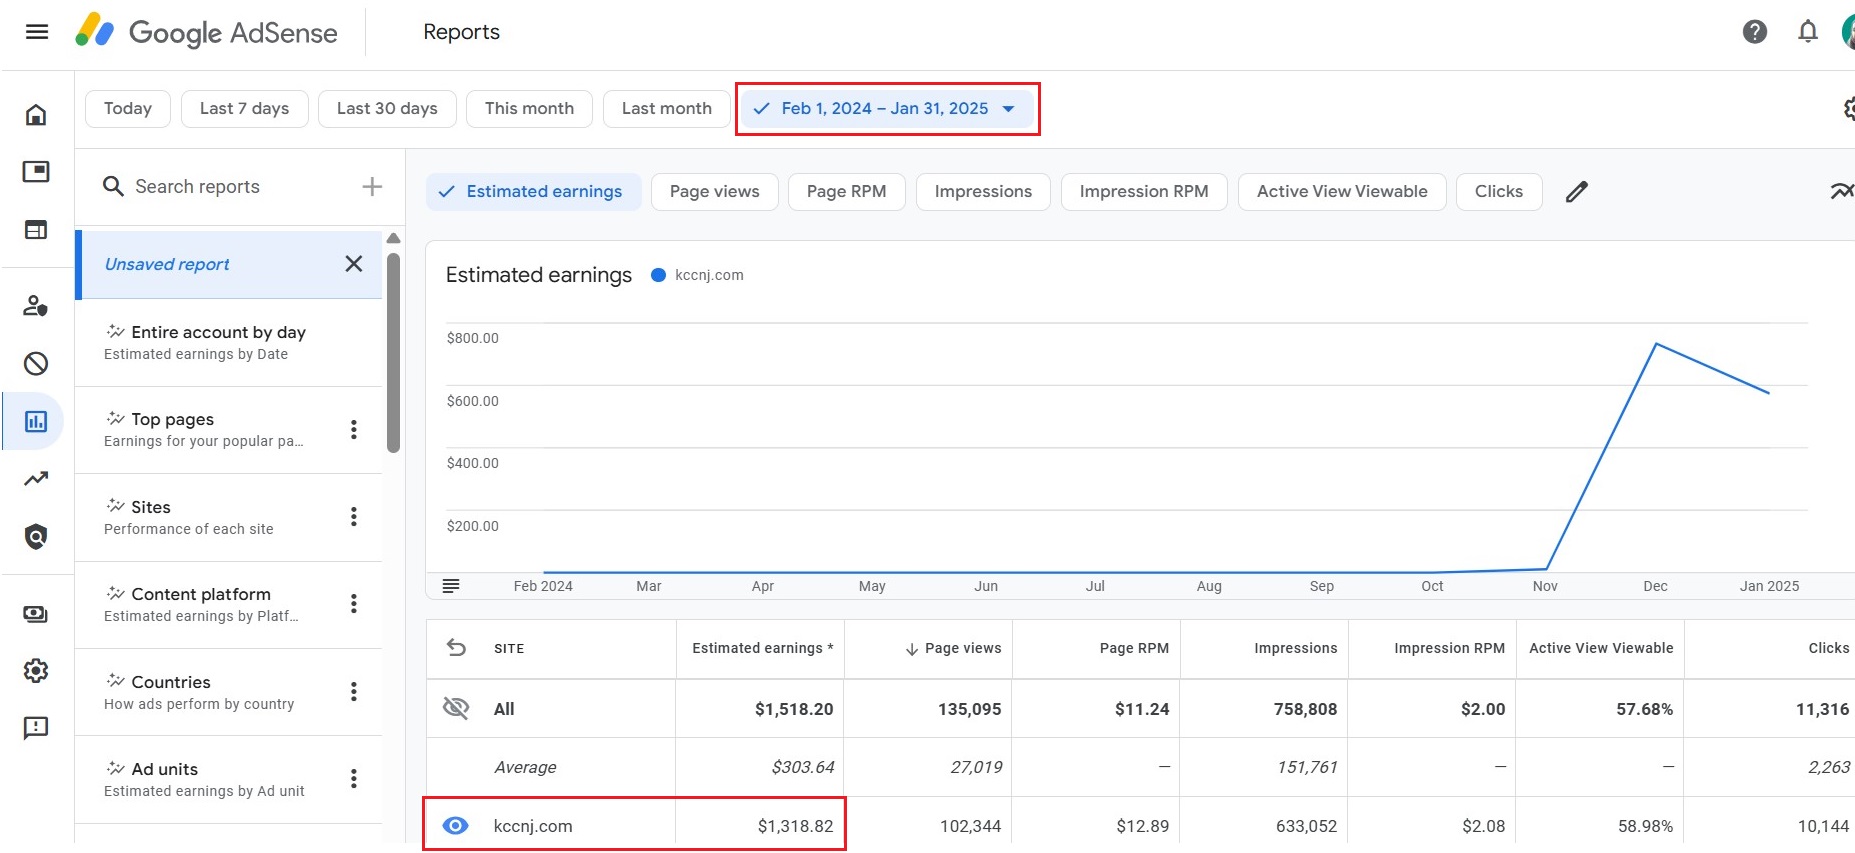Add a new report with plus icon

[372, 187]
